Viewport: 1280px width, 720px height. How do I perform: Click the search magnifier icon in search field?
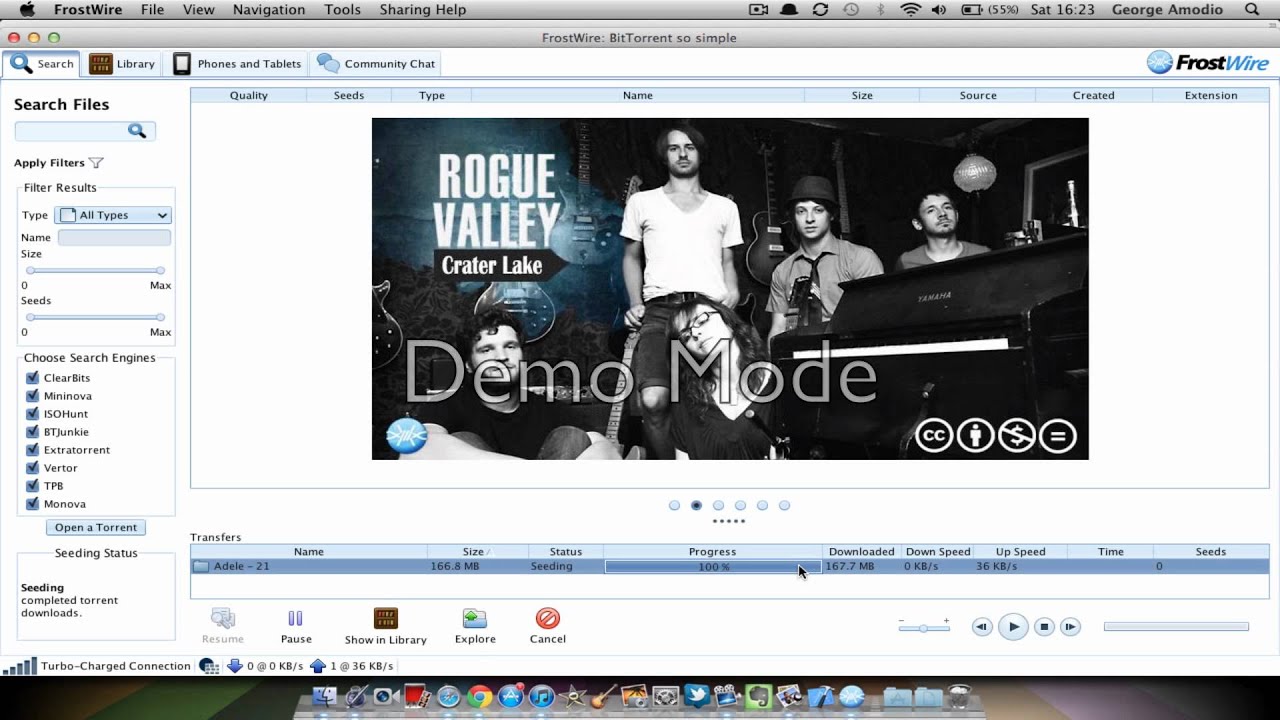pos(137,131)
